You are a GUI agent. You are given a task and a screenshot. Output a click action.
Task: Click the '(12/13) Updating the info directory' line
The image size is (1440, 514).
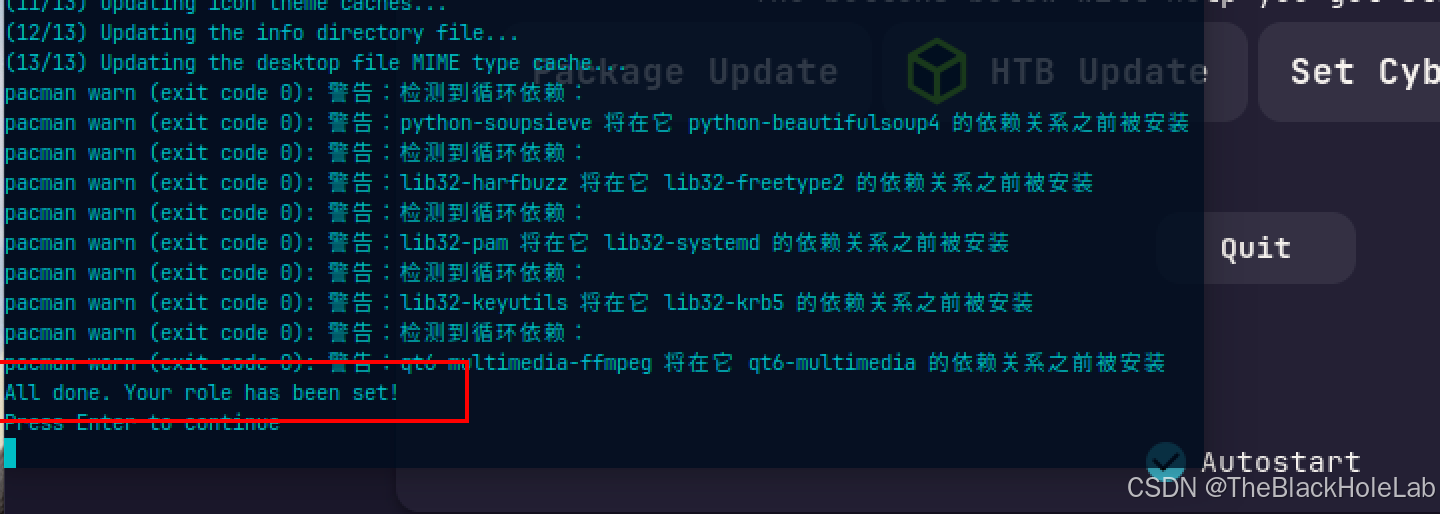[x=262, y=33]
